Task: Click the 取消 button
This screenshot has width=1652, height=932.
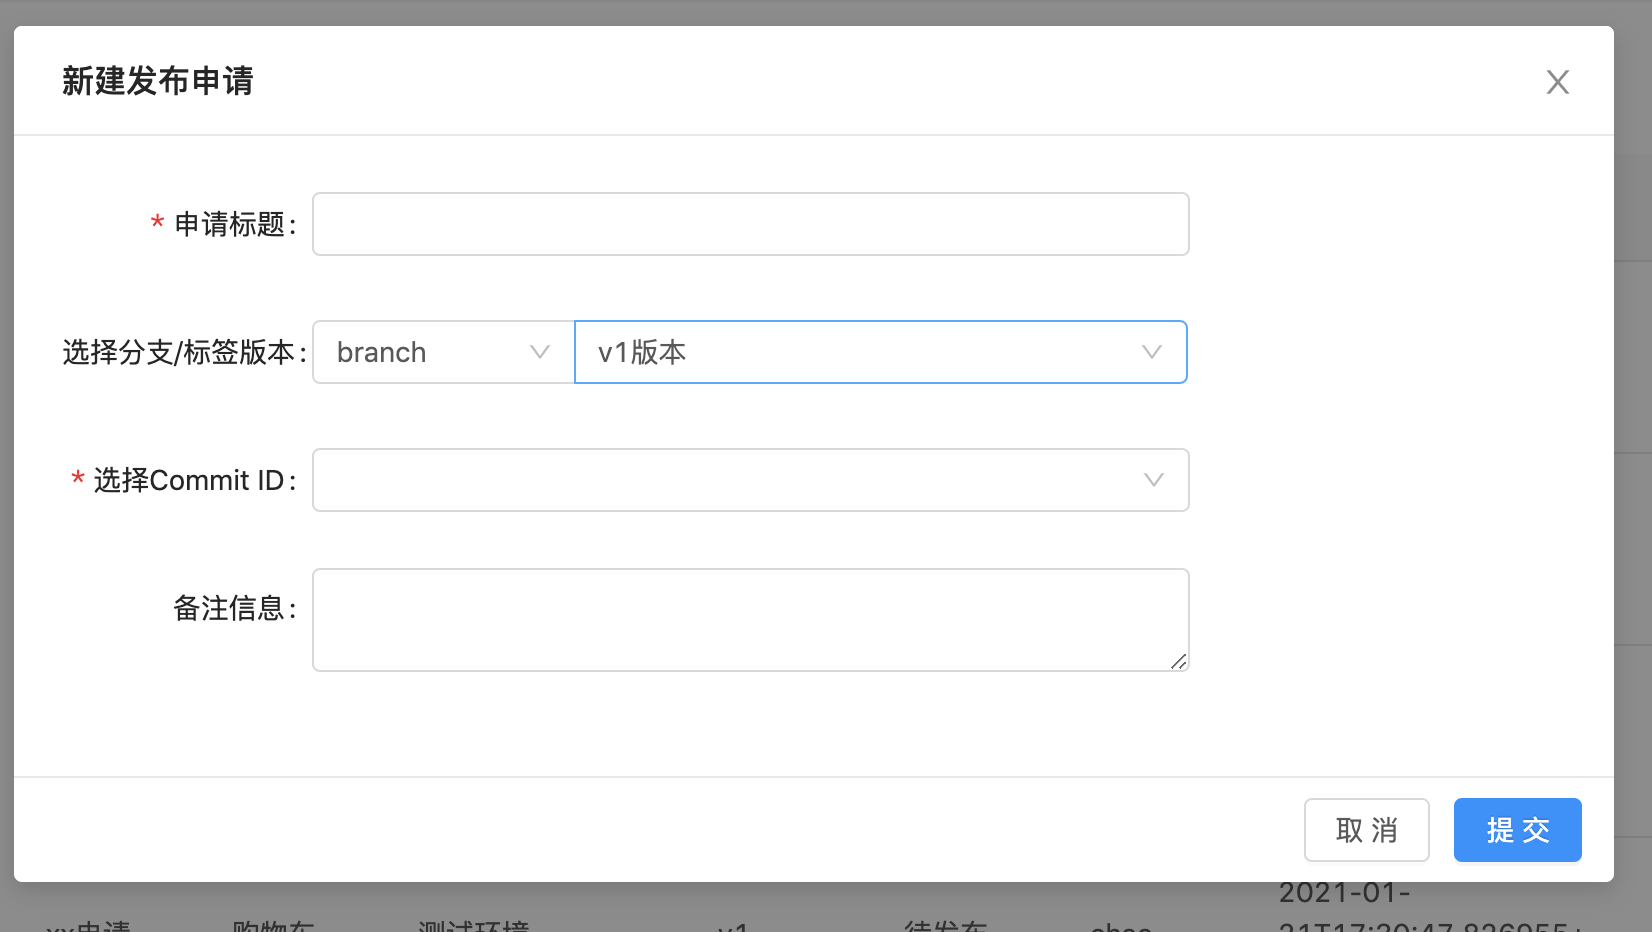Action: [1367, 830]
